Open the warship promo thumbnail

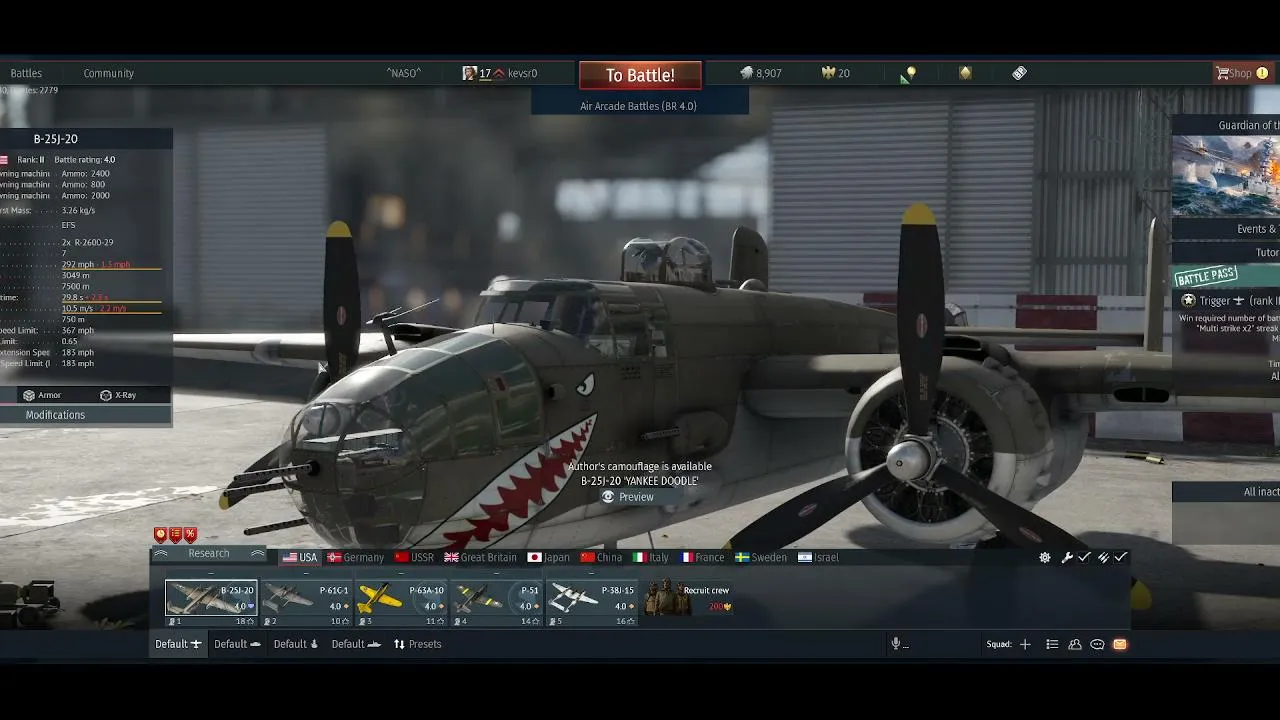tap(1227, 176)
